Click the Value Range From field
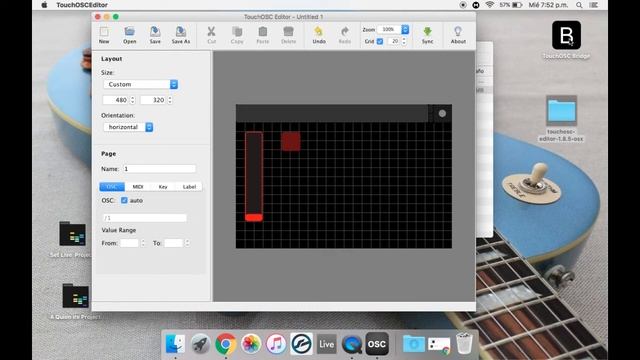The image size is (640, 360). 129,243
